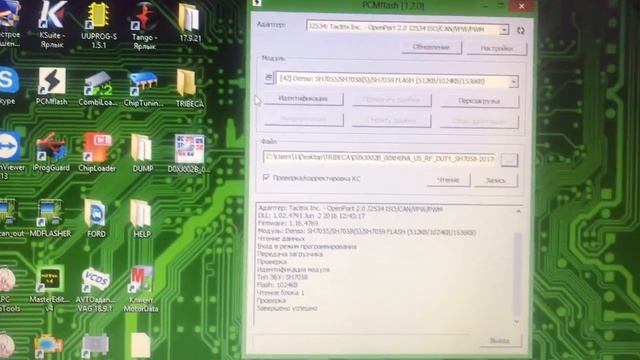Image resolution: width=640 pixels, height=360 pixels.
Task: Click the log scrollbar down arrow
Action: click(517, 322)
